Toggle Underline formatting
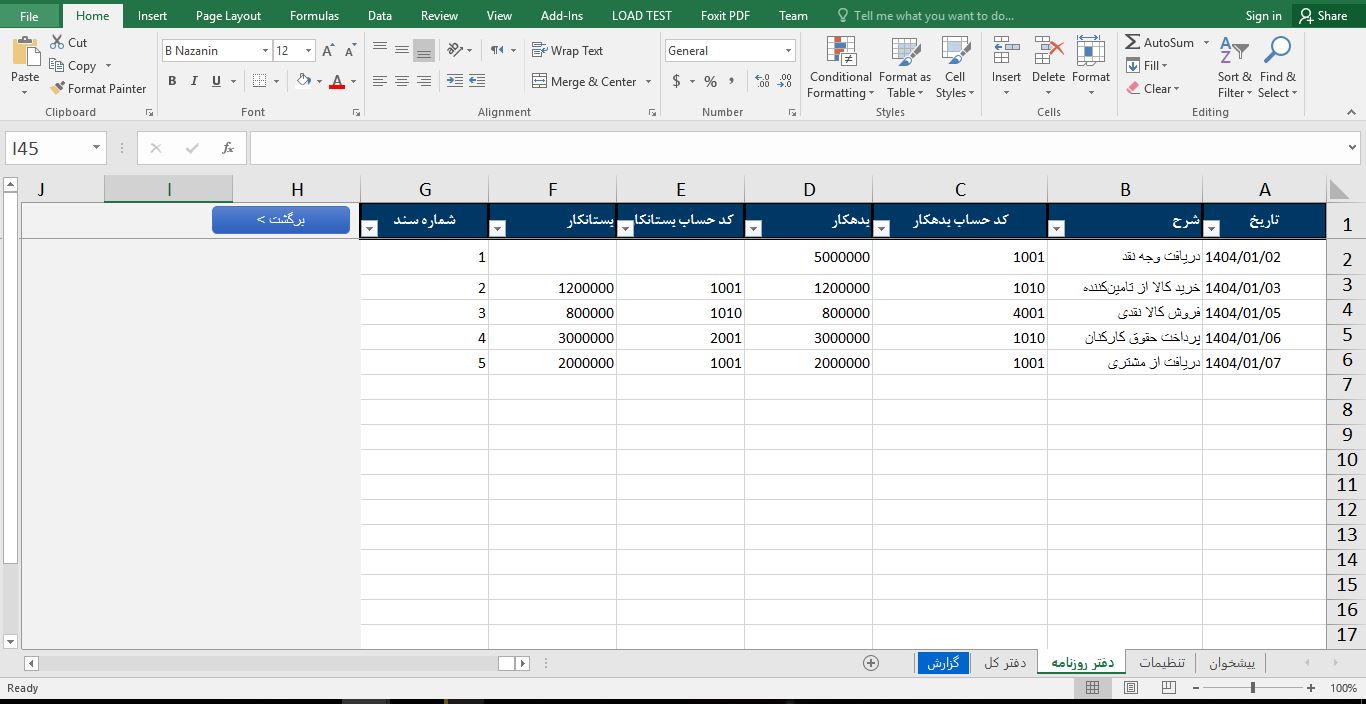 216,81
